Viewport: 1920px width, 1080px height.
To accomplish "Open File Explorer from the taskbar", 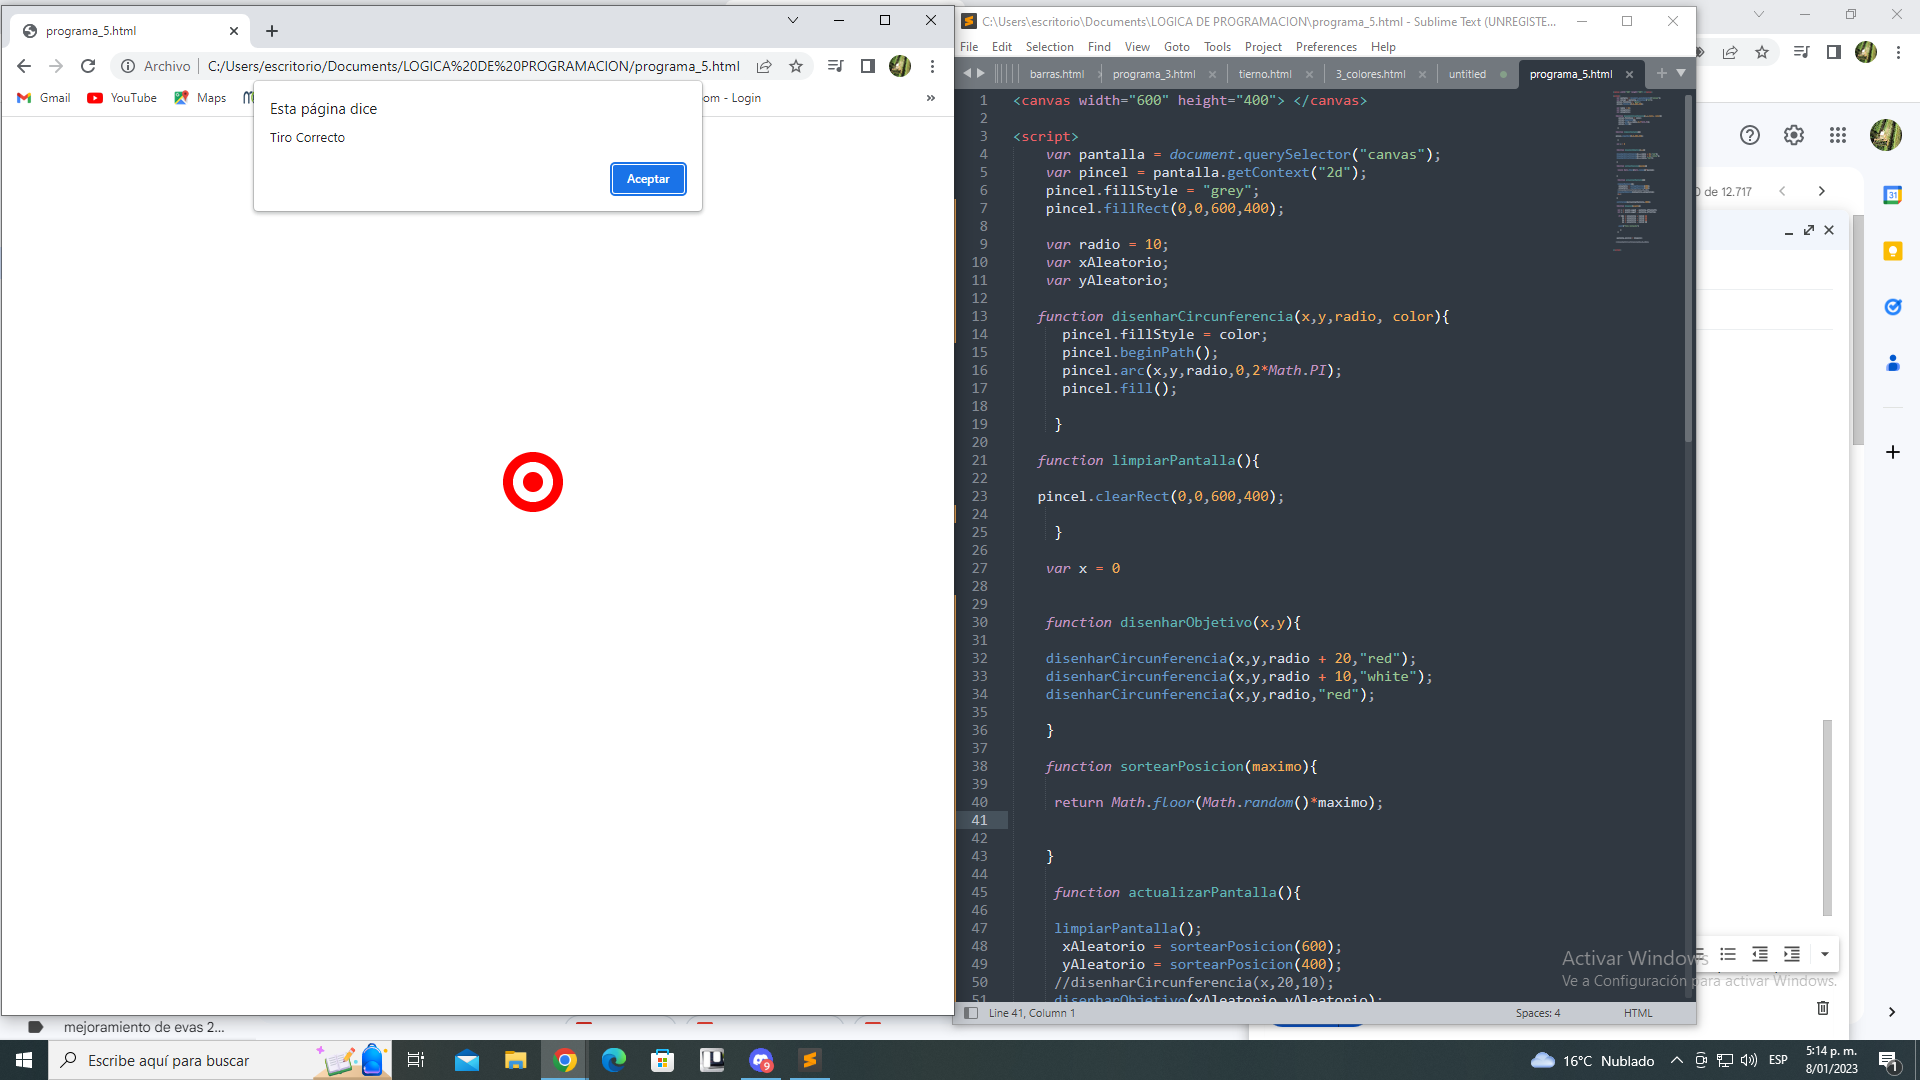I will click(515, 1060).
